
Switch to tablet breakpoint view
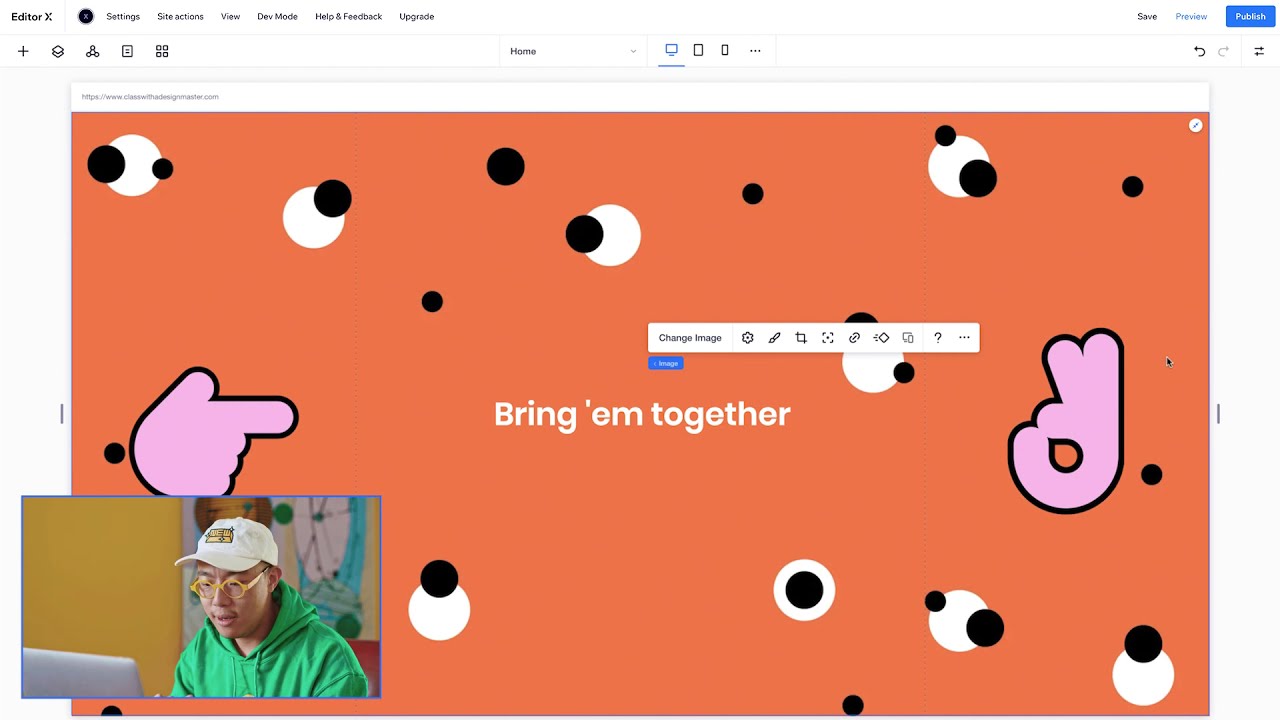coord(698,50)
